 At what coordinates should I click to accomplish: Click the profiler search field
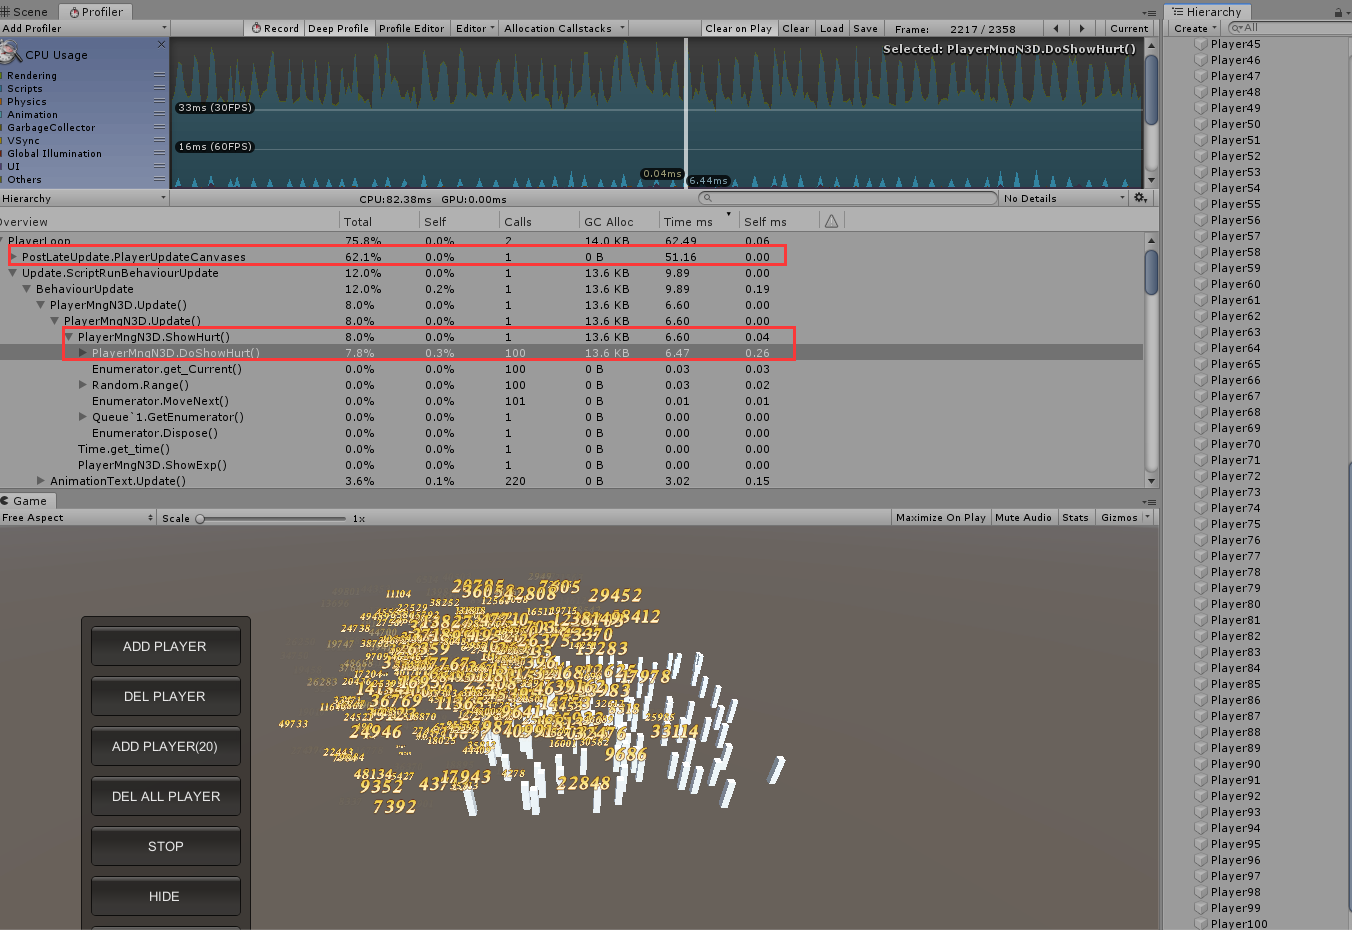[x=848, y=198]
